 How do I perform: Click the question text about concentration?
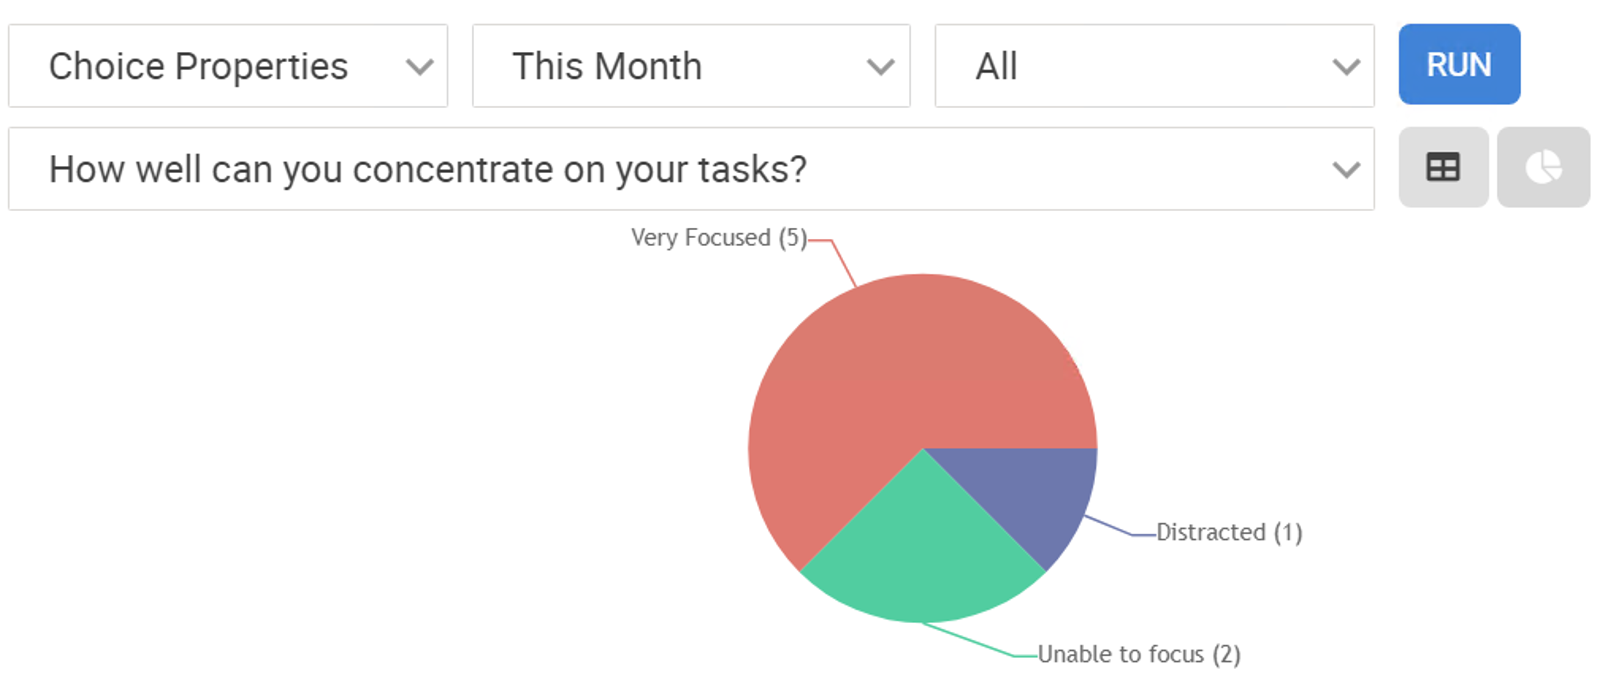tap(428, 169)
